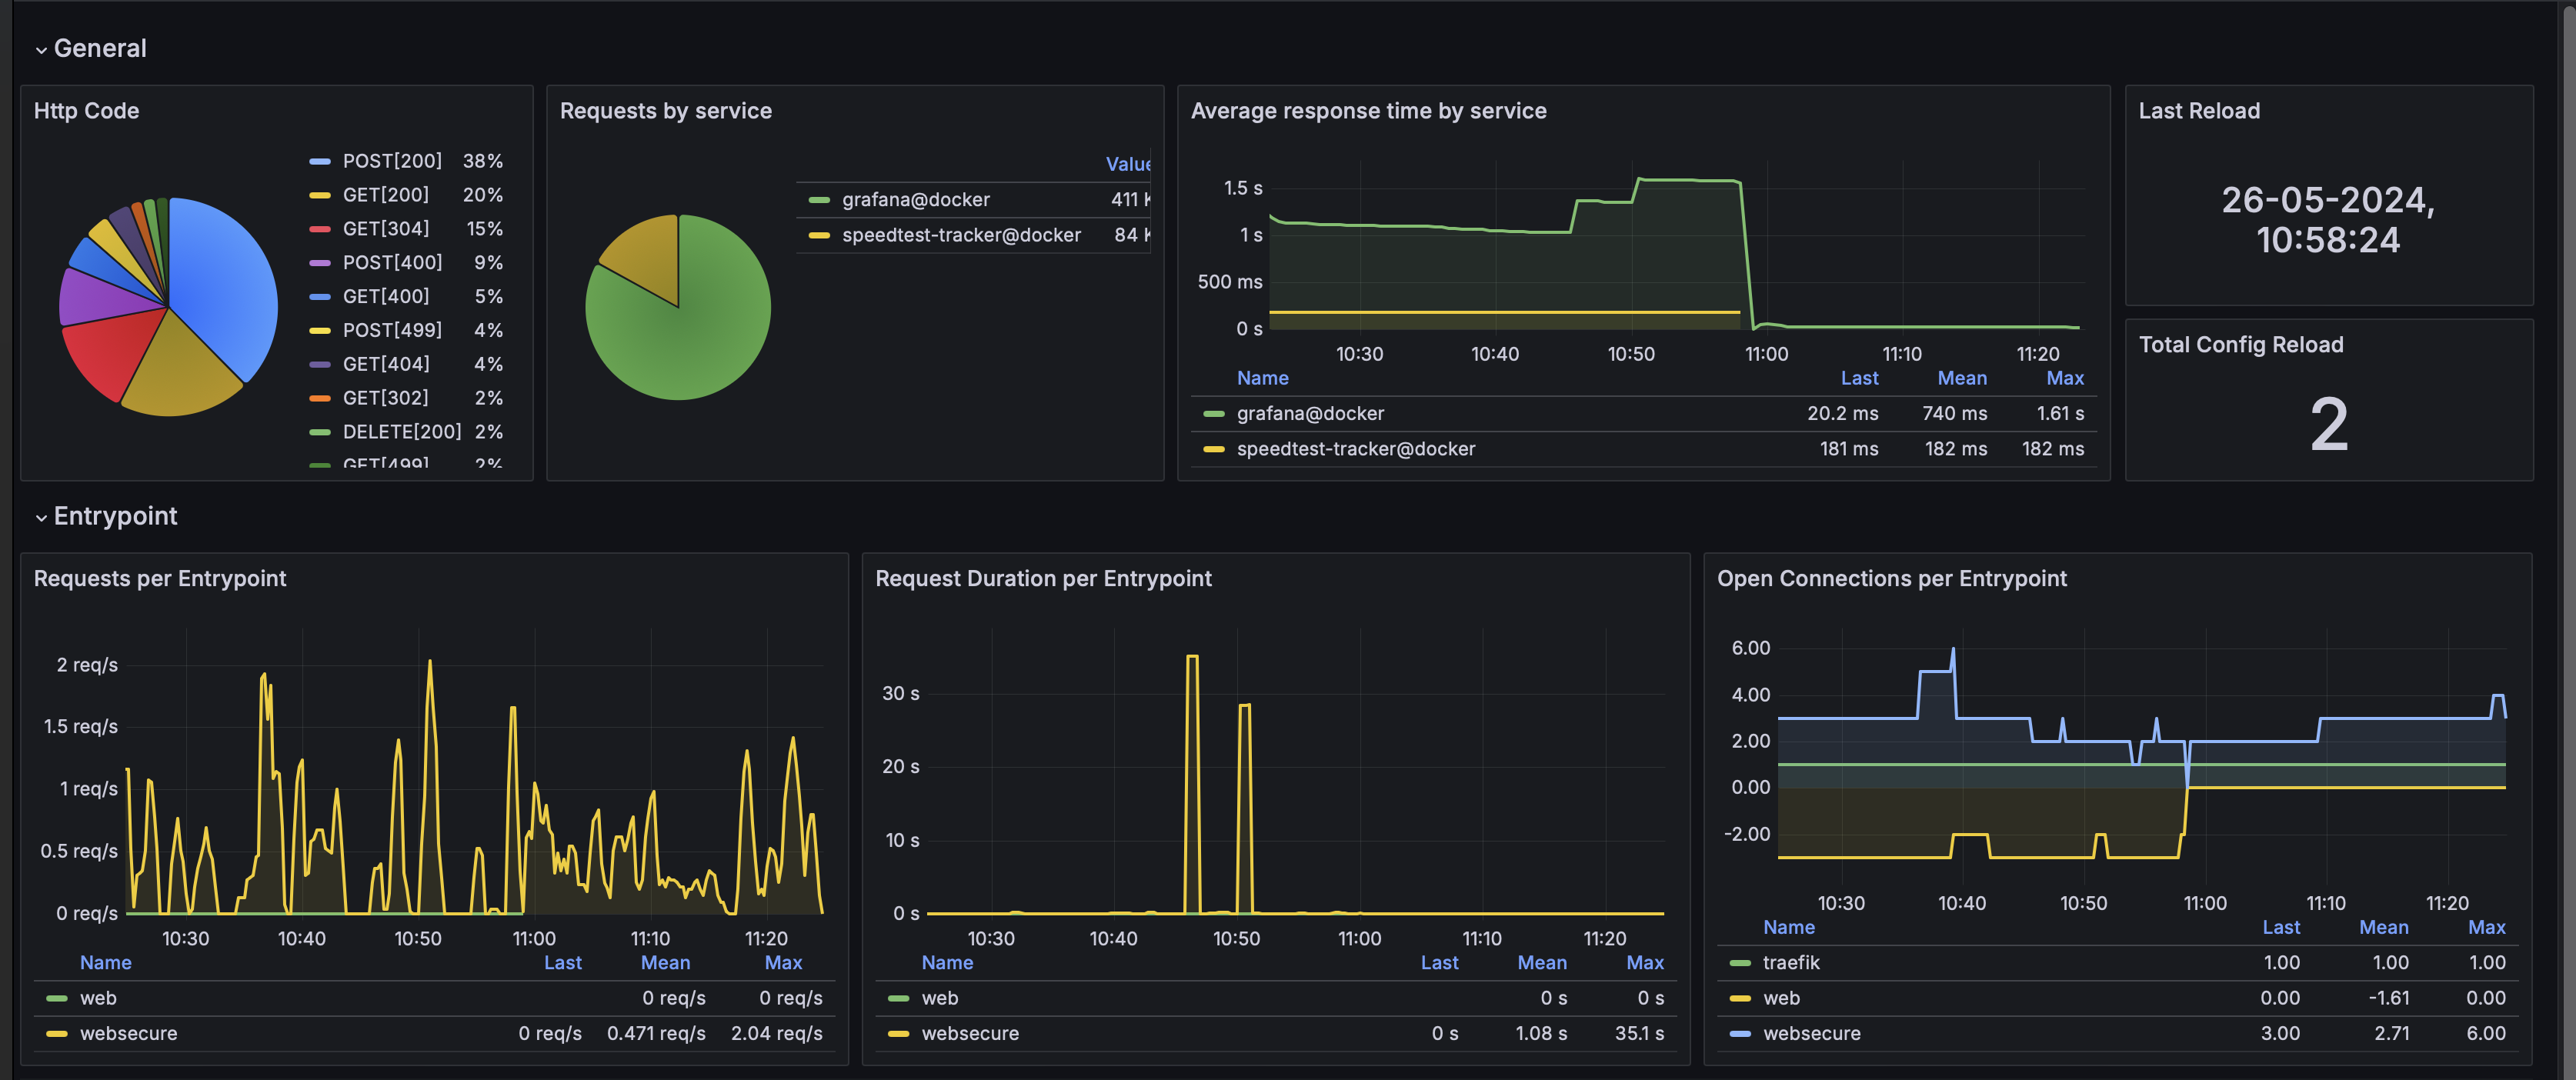Click speedtest-tracker@docker yellow series icon in response time legend
The width and height of the screenshot is (2576, 1080).
[1214, 449]
